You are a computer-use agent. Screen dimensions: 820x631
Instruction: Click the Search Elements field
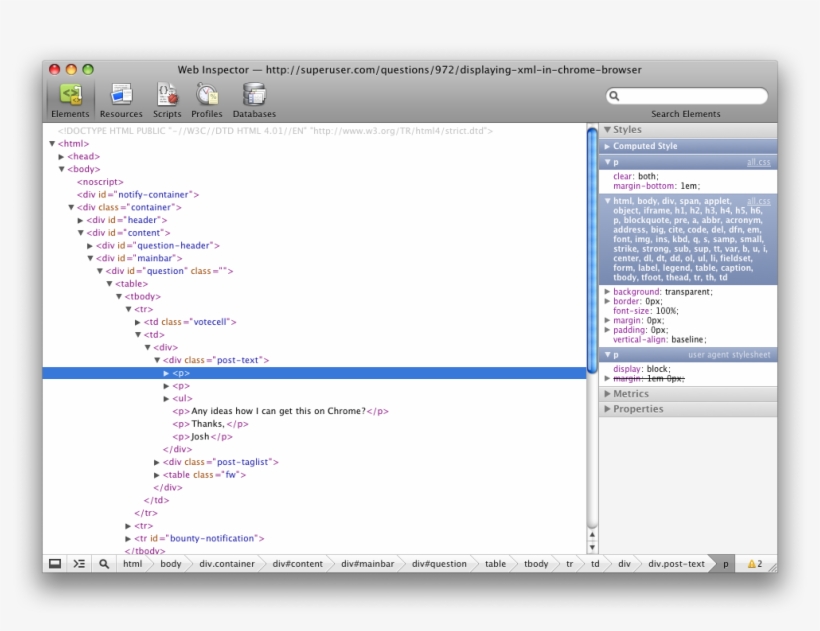pyautogui.click(x=688, y=96)
